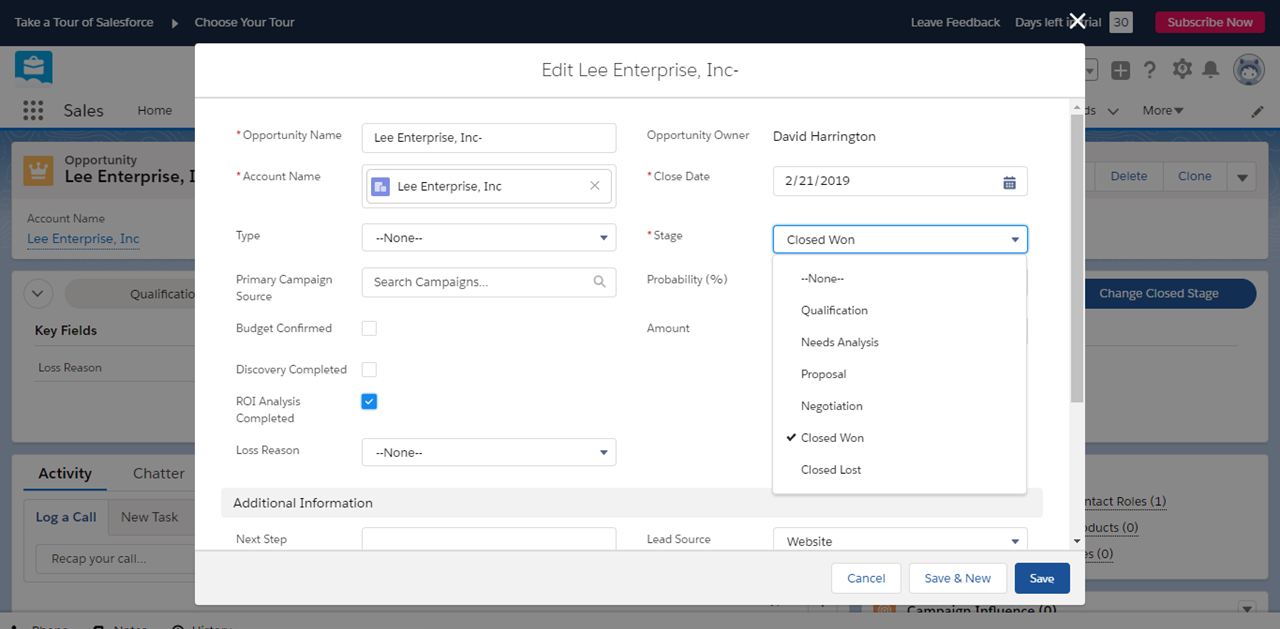Expand the Loss Reason dropdown
Screen dimensions: 1280x629
point(489,453)
